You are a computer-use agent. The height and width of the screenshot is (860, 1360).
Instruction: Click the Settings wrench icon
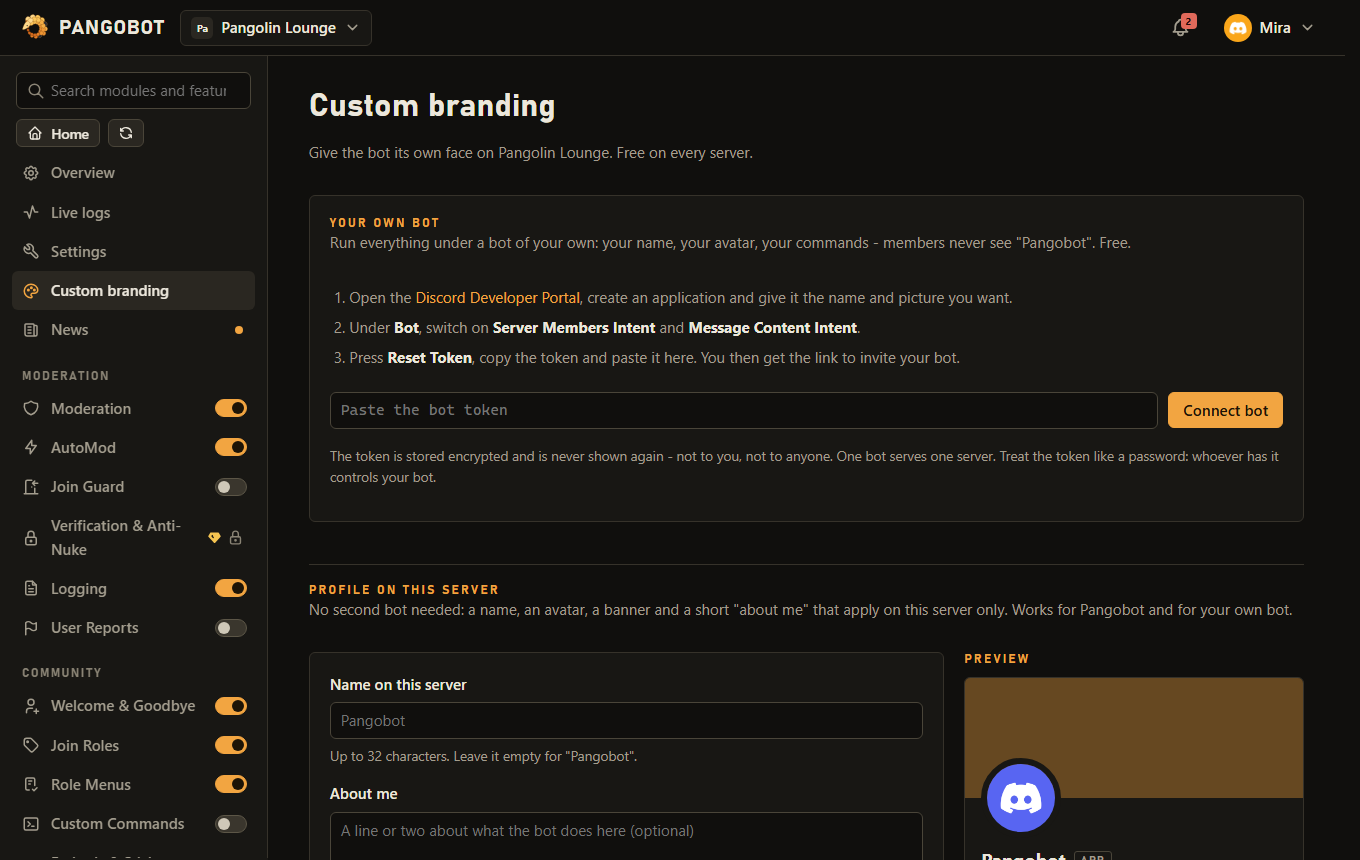[x=31, y=252]
